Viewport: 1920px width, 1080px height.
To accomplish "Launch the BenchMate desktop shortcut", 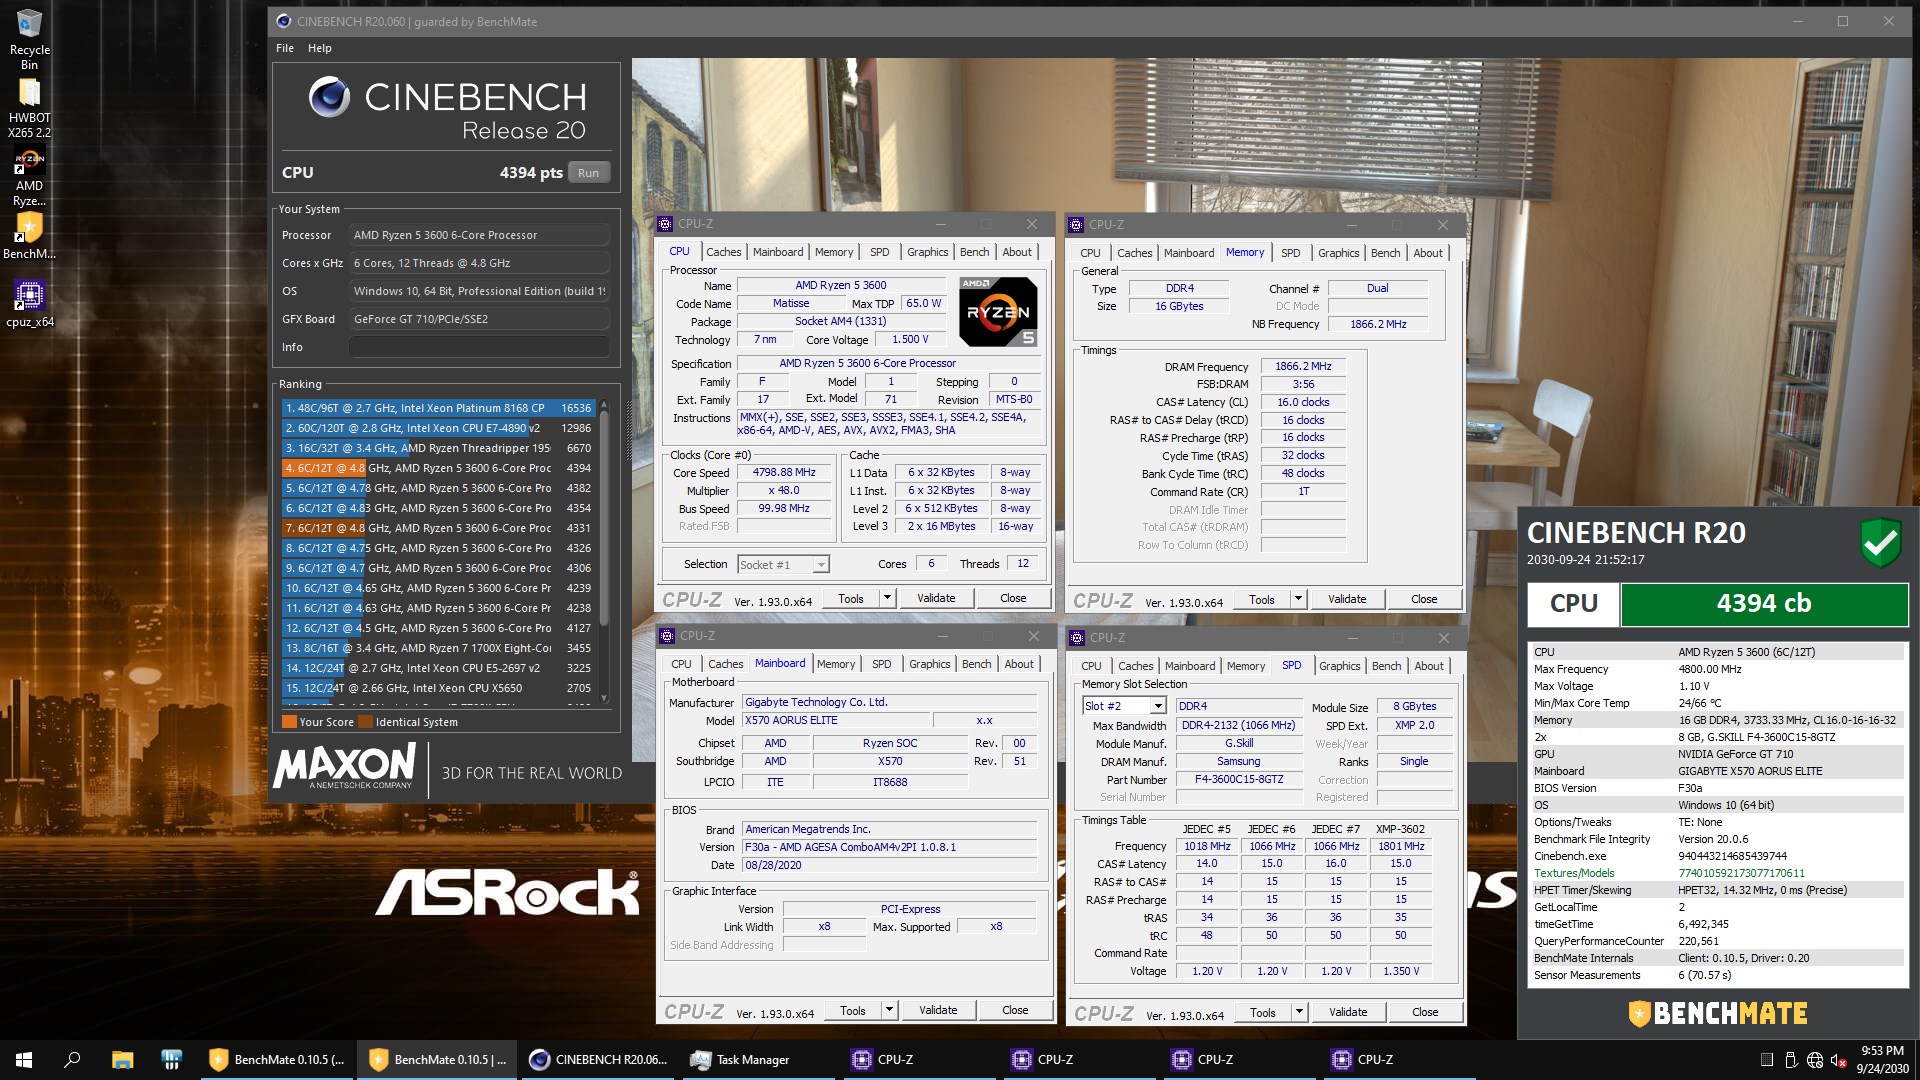I will pyautogui.click(x=29, y=236).
